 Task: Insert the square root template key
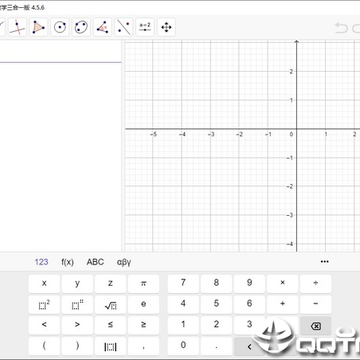click(x=110, y=305)
